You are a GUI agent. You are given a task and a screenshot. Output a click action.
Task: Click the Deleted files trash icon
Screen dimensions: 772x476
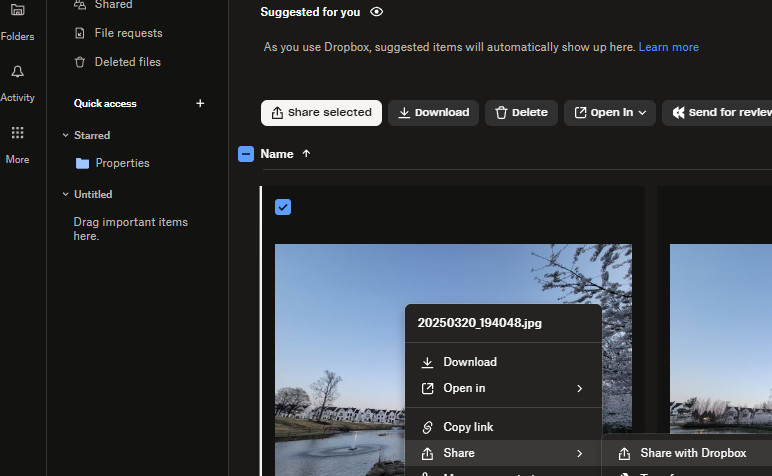[x=80, y=62]
